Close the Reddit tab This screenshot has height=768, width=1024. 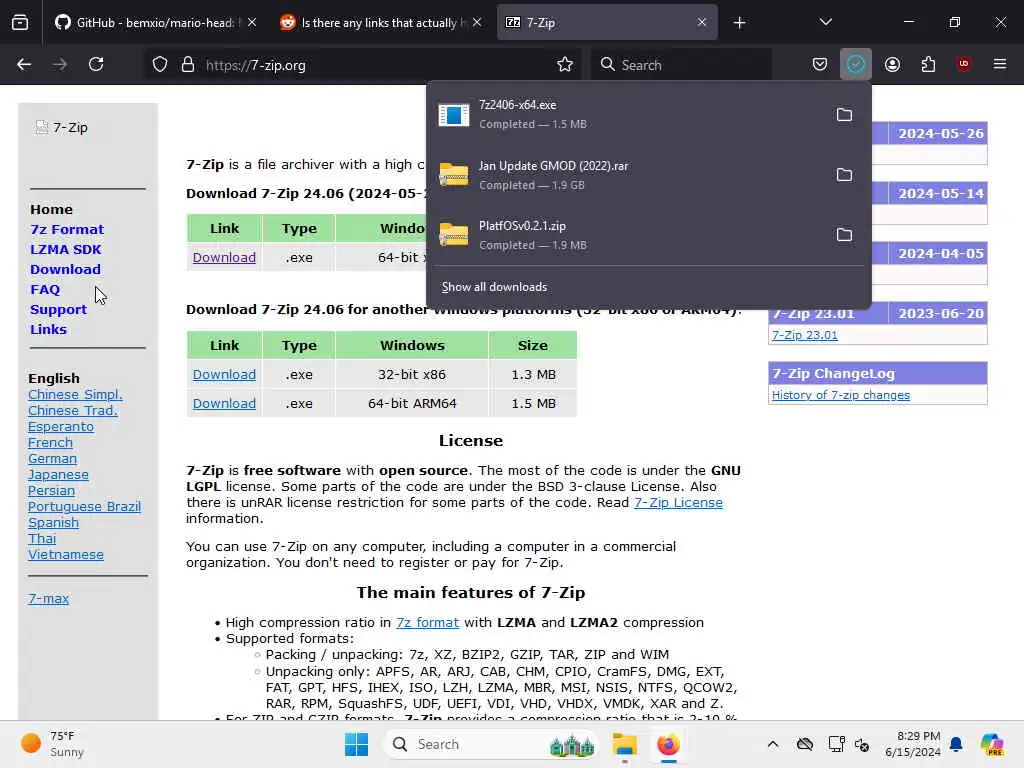477,23
